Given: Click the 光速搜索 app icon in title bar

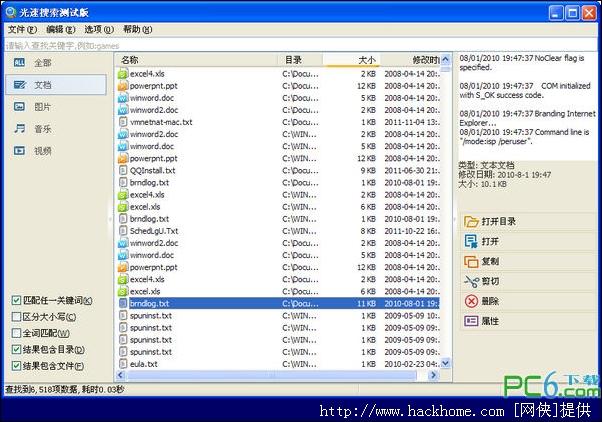Looking at the screenshot, I should click(x=10, y=12).
